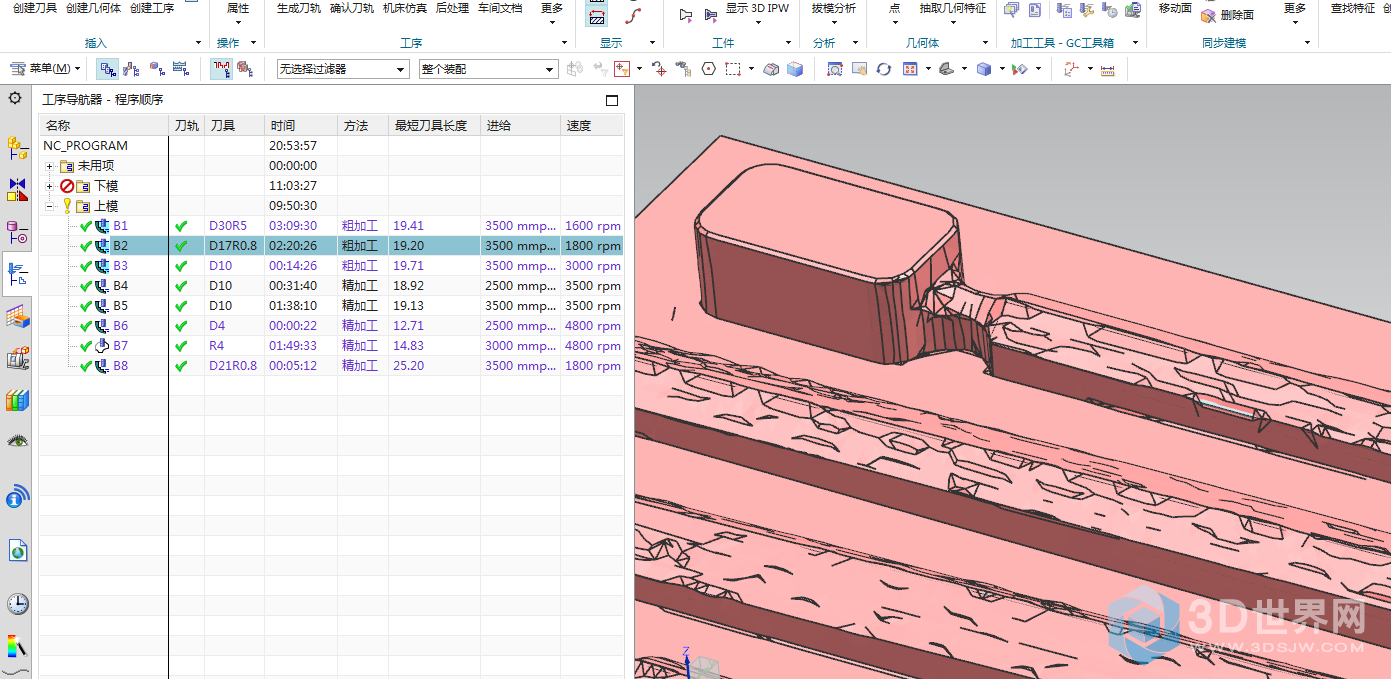1391x679 pixels.
Task: Click the 生成刀轨 button
Action: (x=299, y=8)
